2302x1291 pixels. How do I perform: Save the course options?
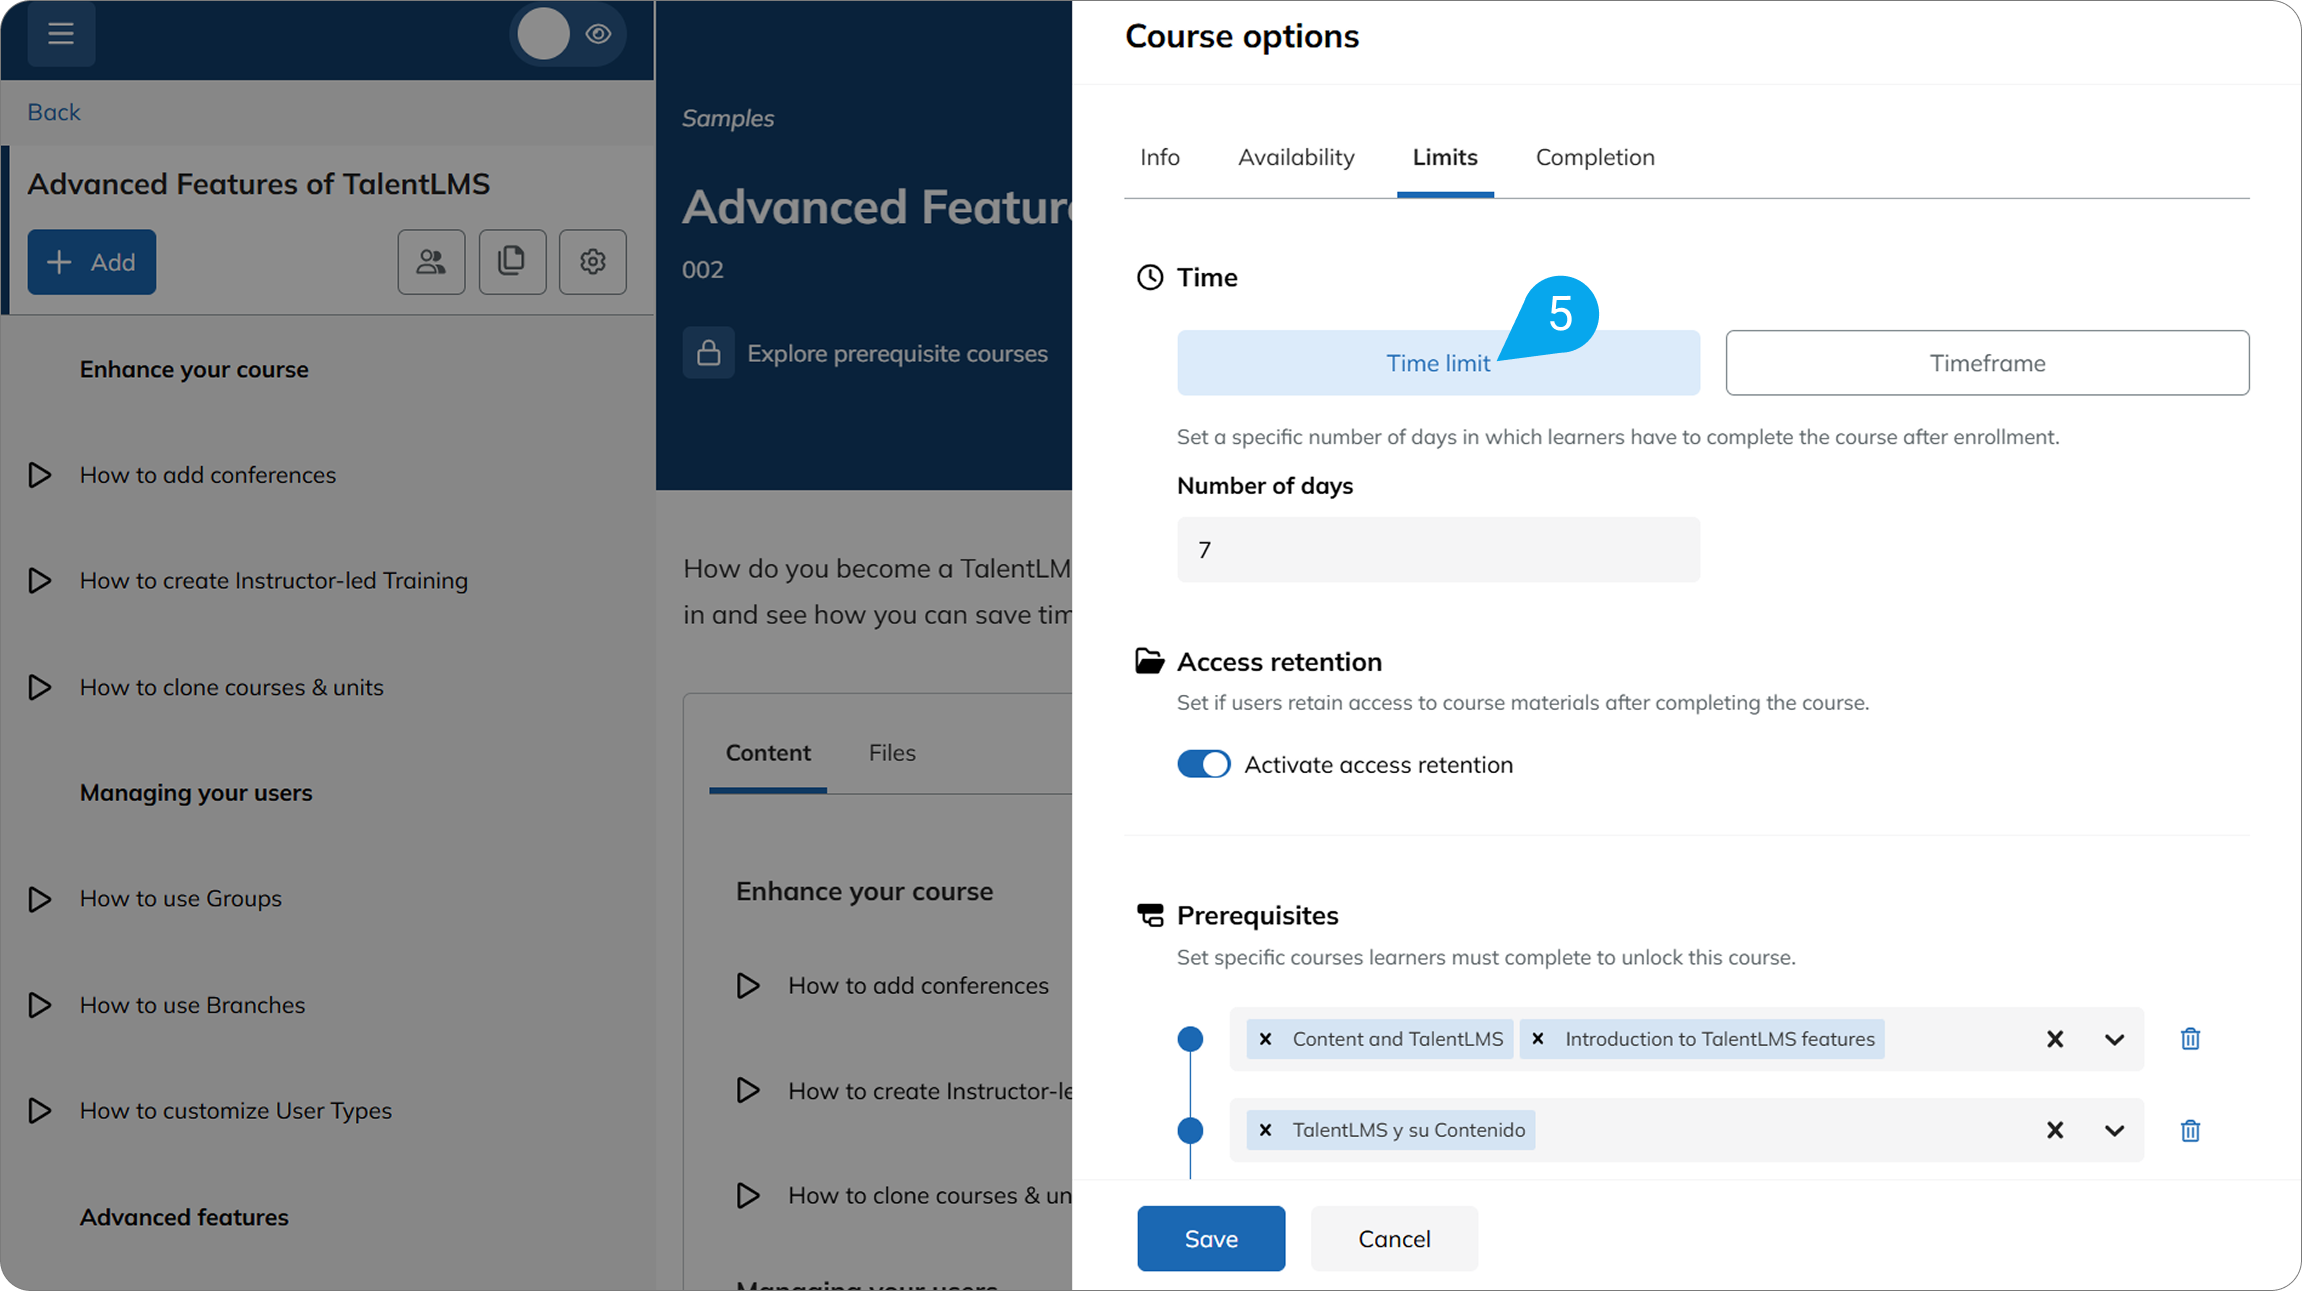pos(1211,1239)
